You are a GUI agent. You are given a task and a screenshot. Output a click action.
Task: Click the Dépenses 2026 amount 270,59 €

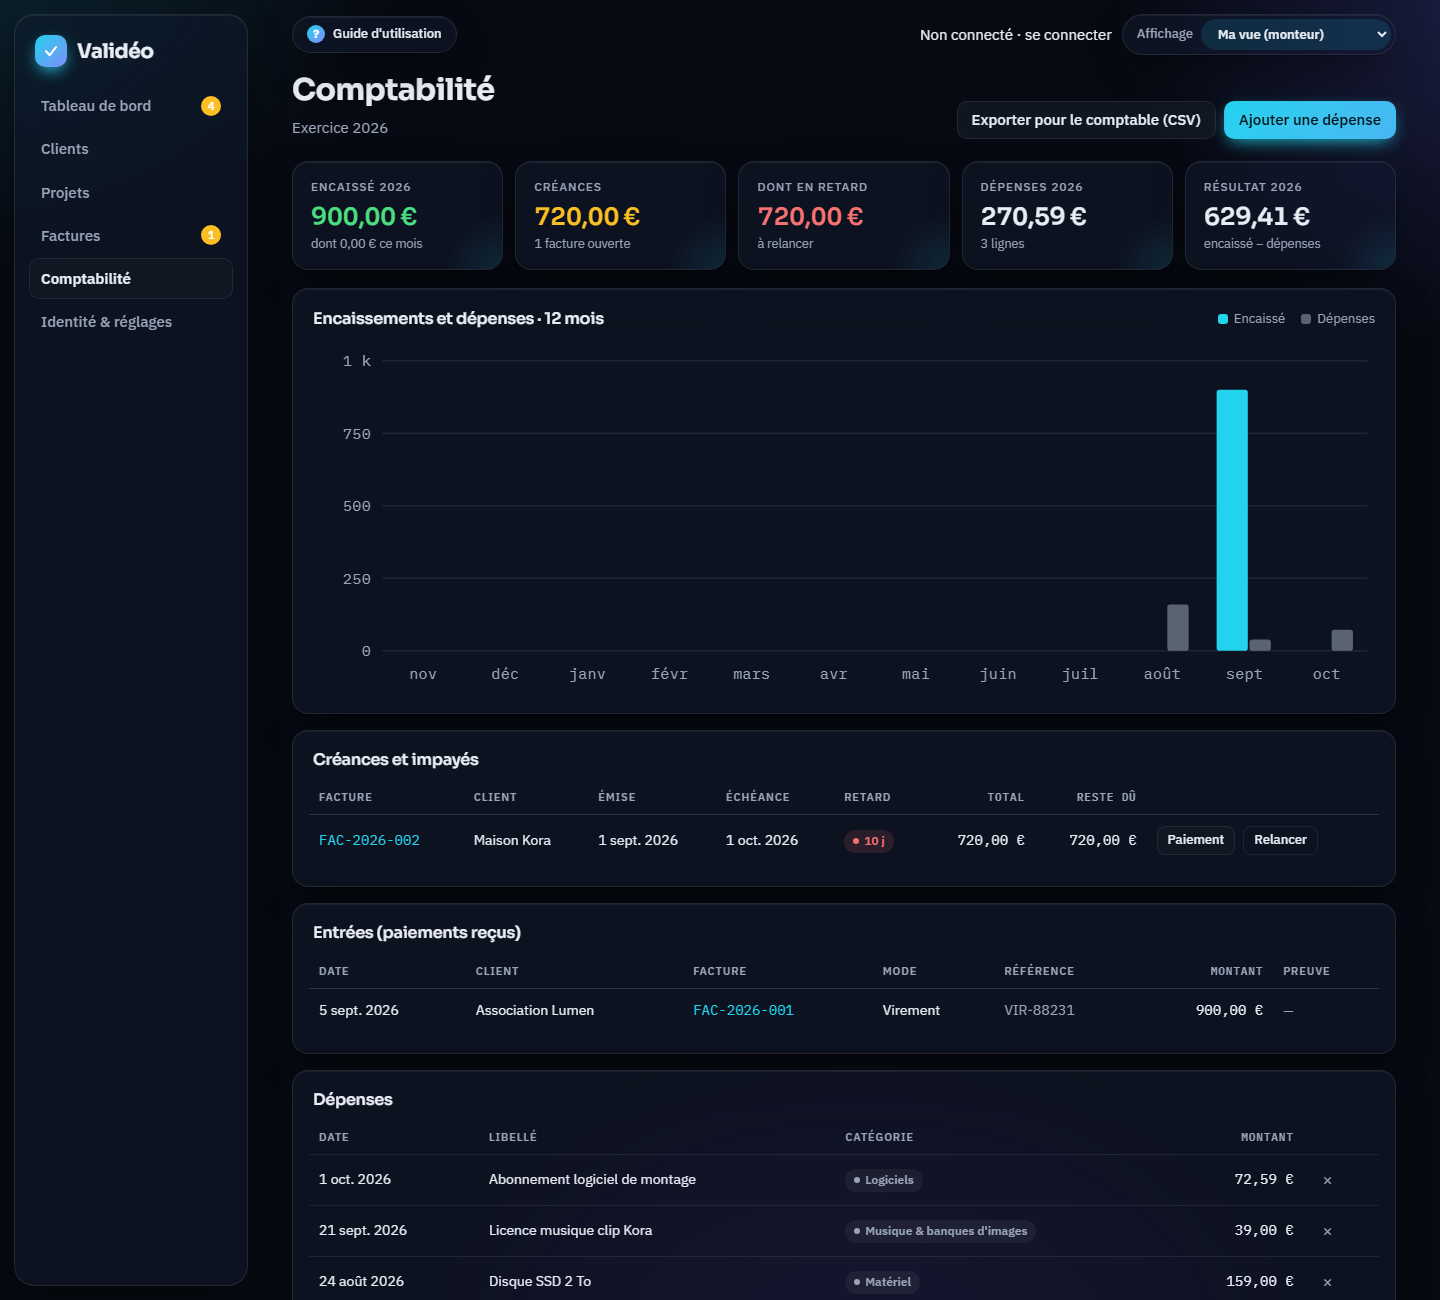point(1033,216)
